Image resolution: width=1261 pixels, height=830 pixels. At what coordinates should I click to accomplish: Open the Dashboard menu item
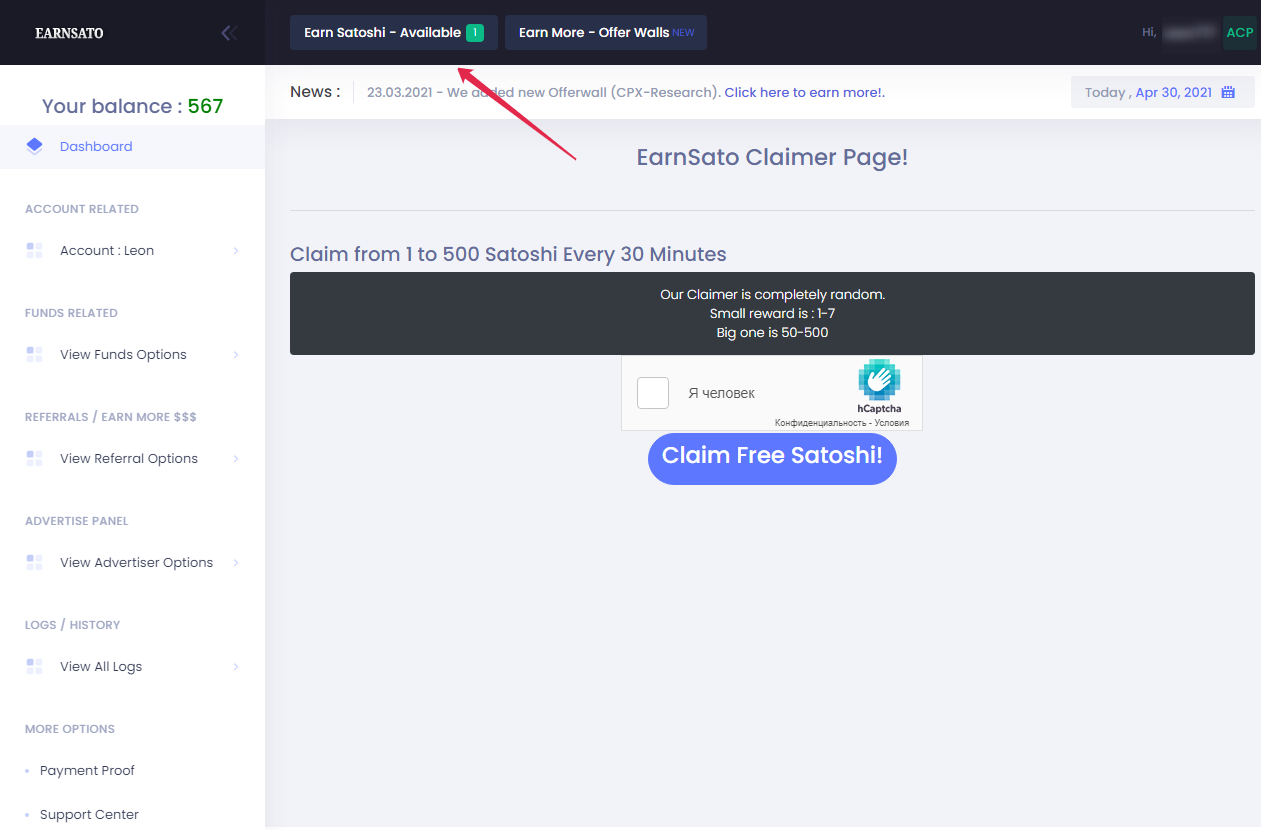(x=132, y=146)
